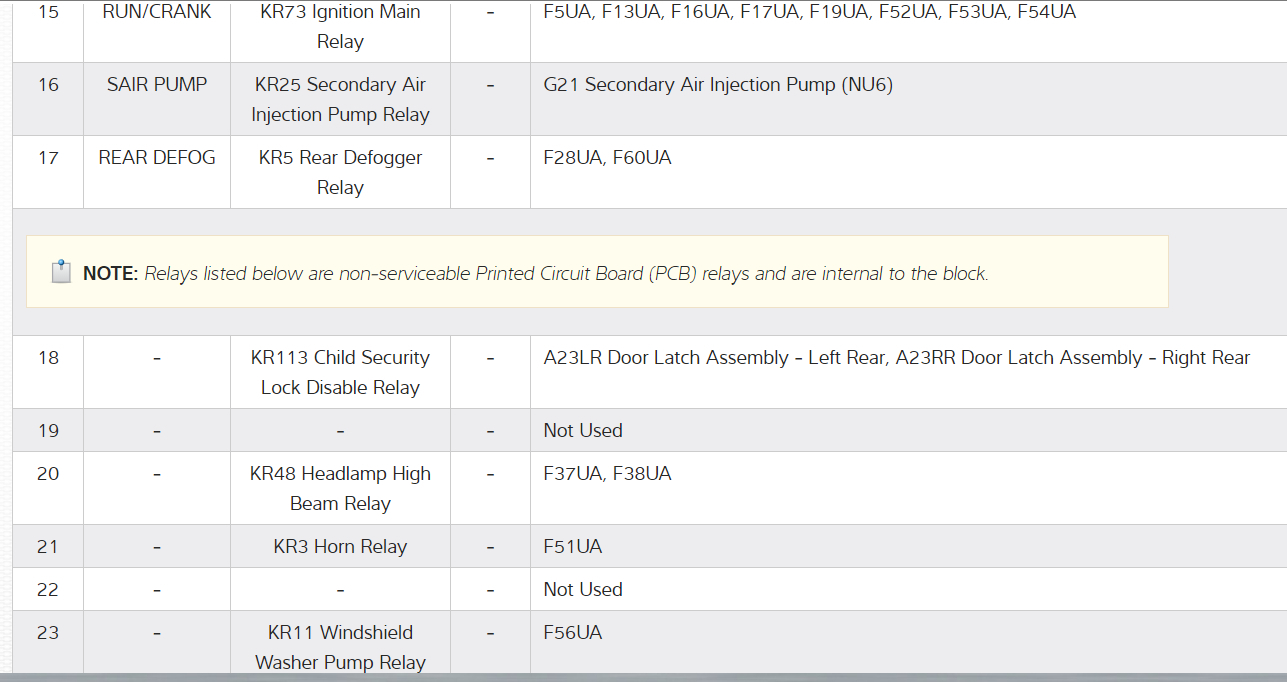Screen dimensions: 1287x682
Task: Click KR5 Rear Defogger Relay cell
Action: 340,172
